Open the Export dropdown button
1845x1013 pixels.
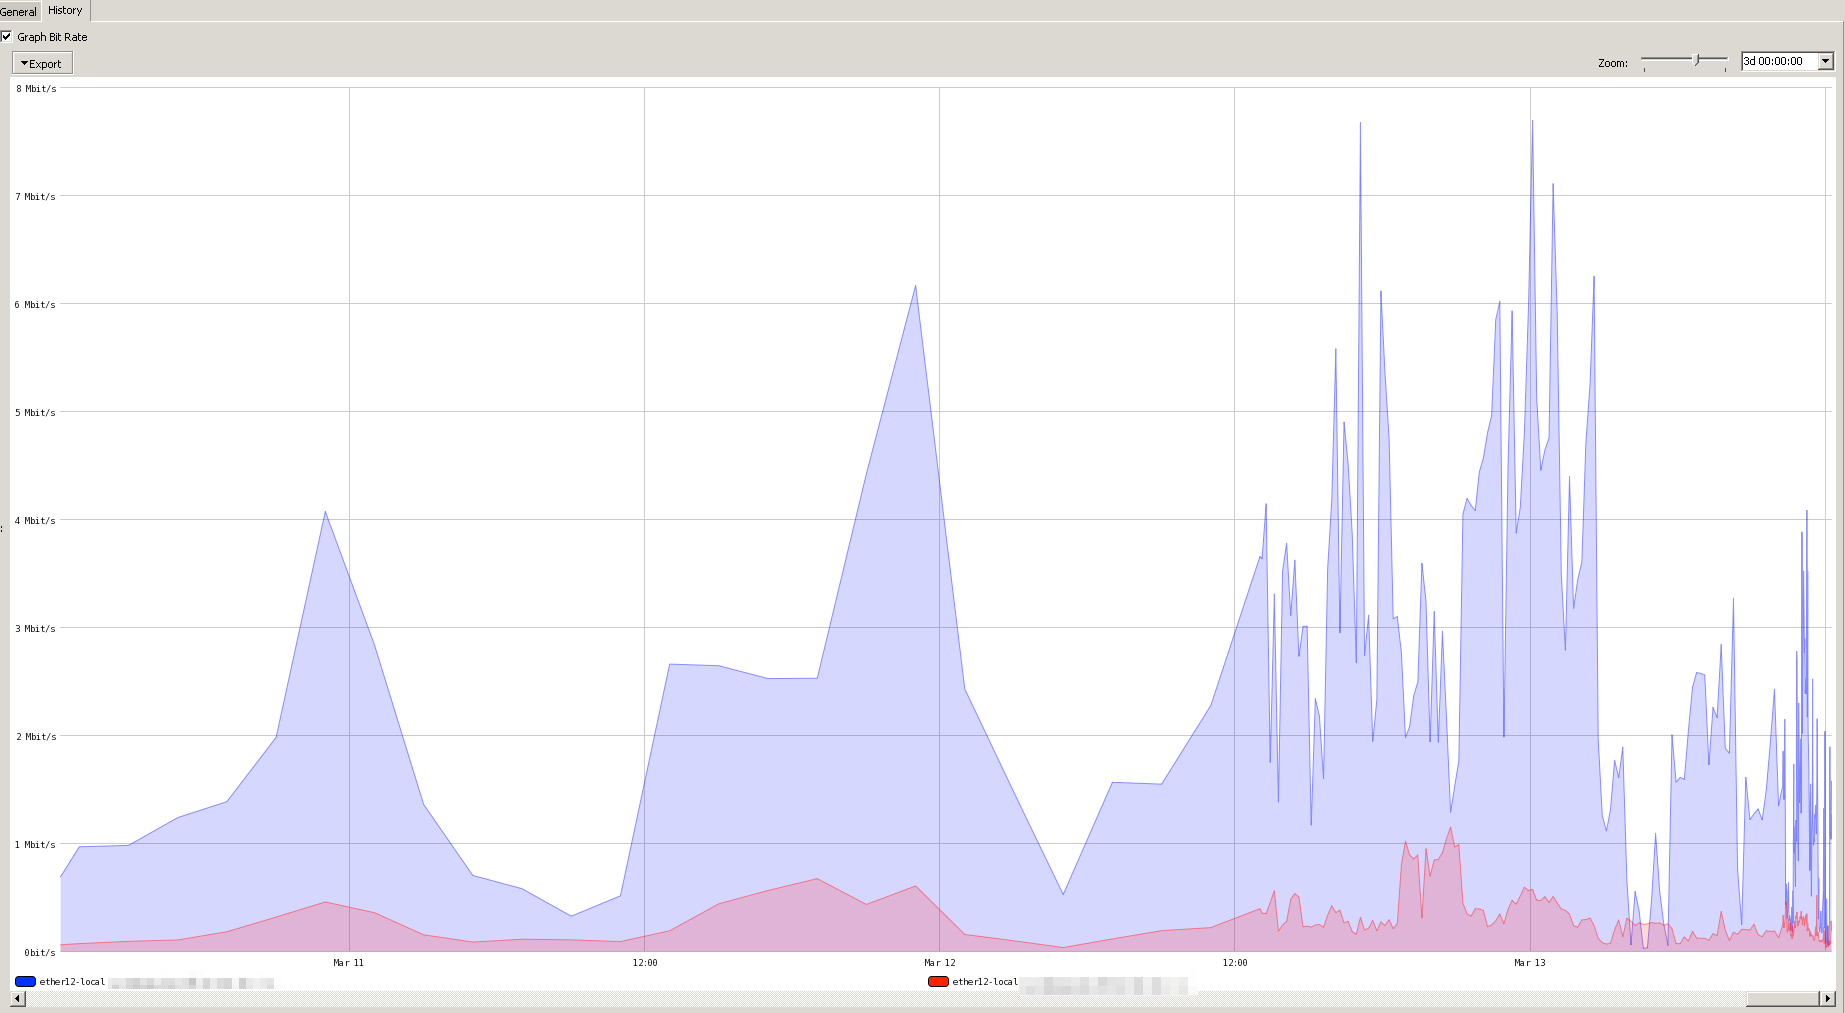coord(42,63)
